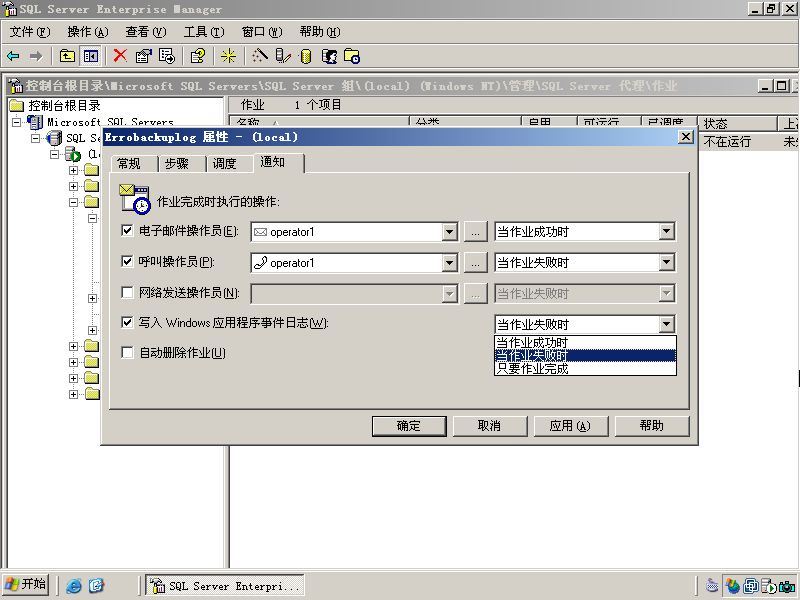
Task: Open the 操作(A) menu
Action: (88, 32)
